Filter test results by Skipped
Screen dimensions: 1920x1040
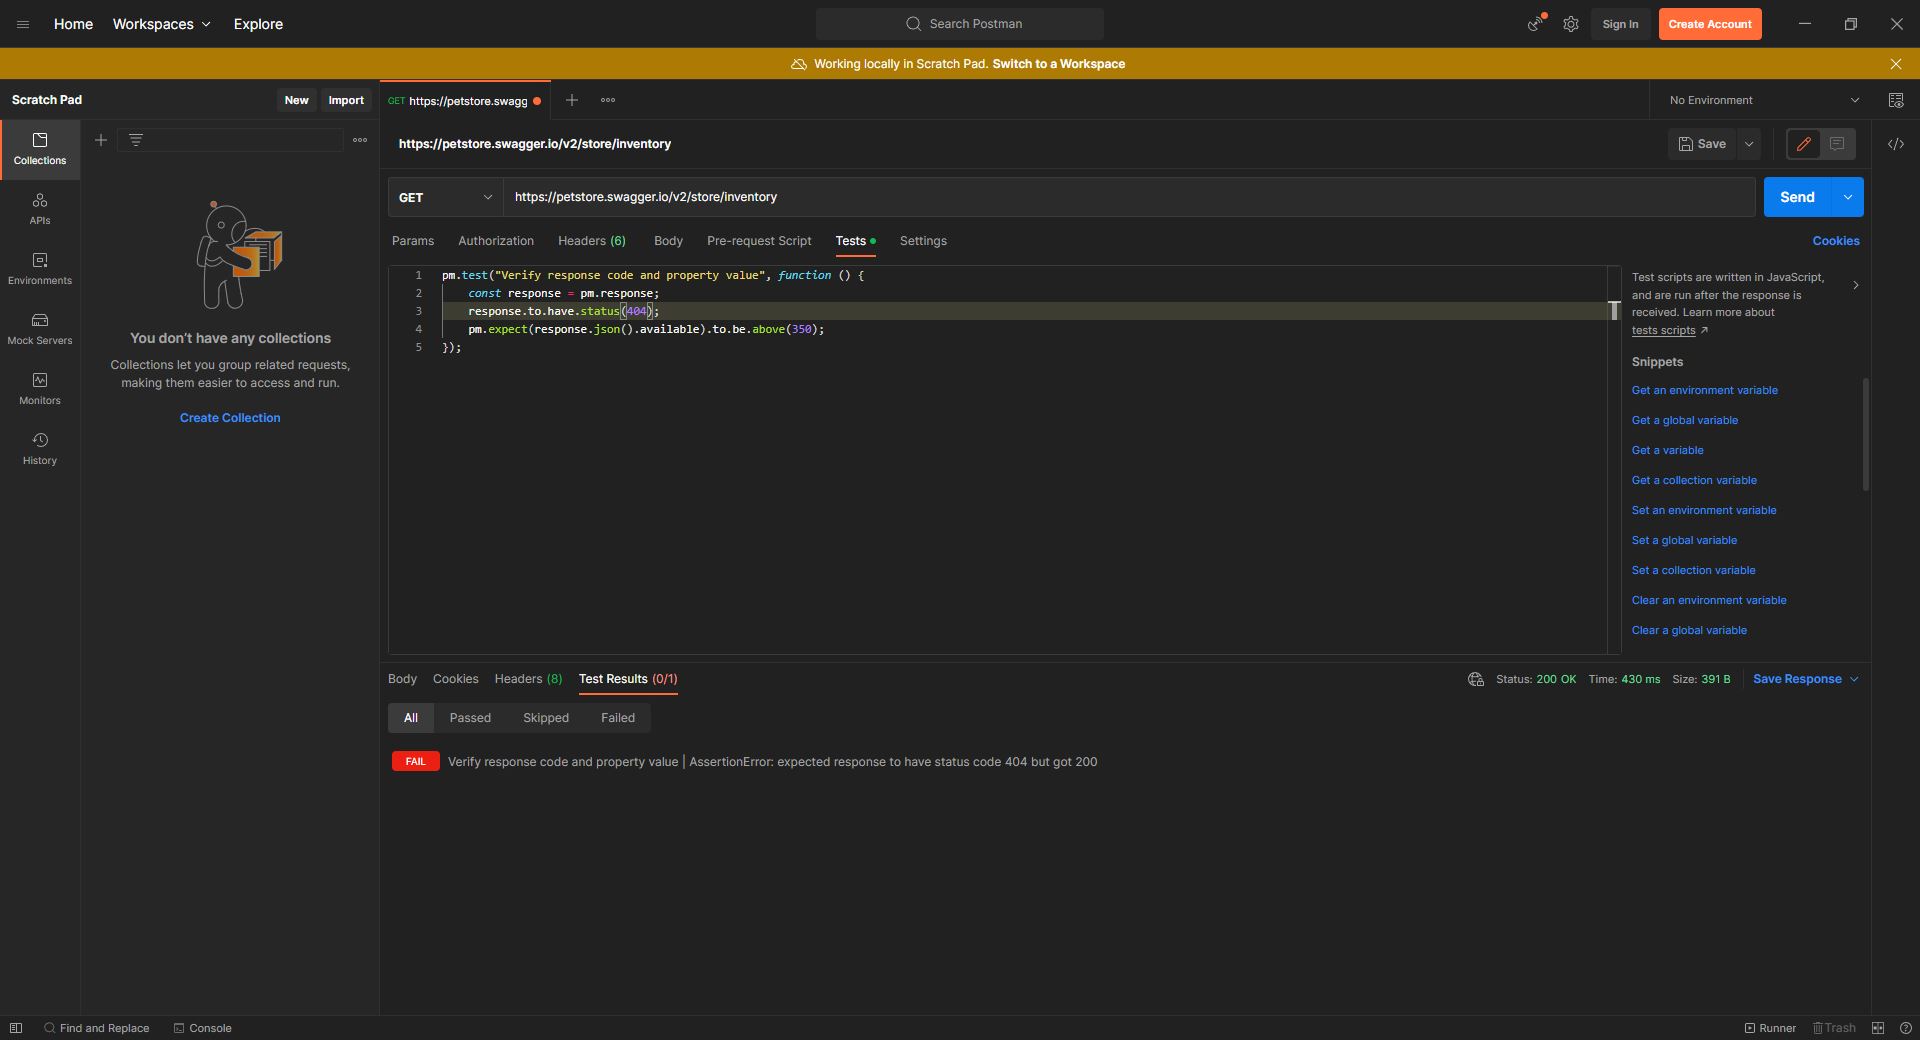pos(546,718)
